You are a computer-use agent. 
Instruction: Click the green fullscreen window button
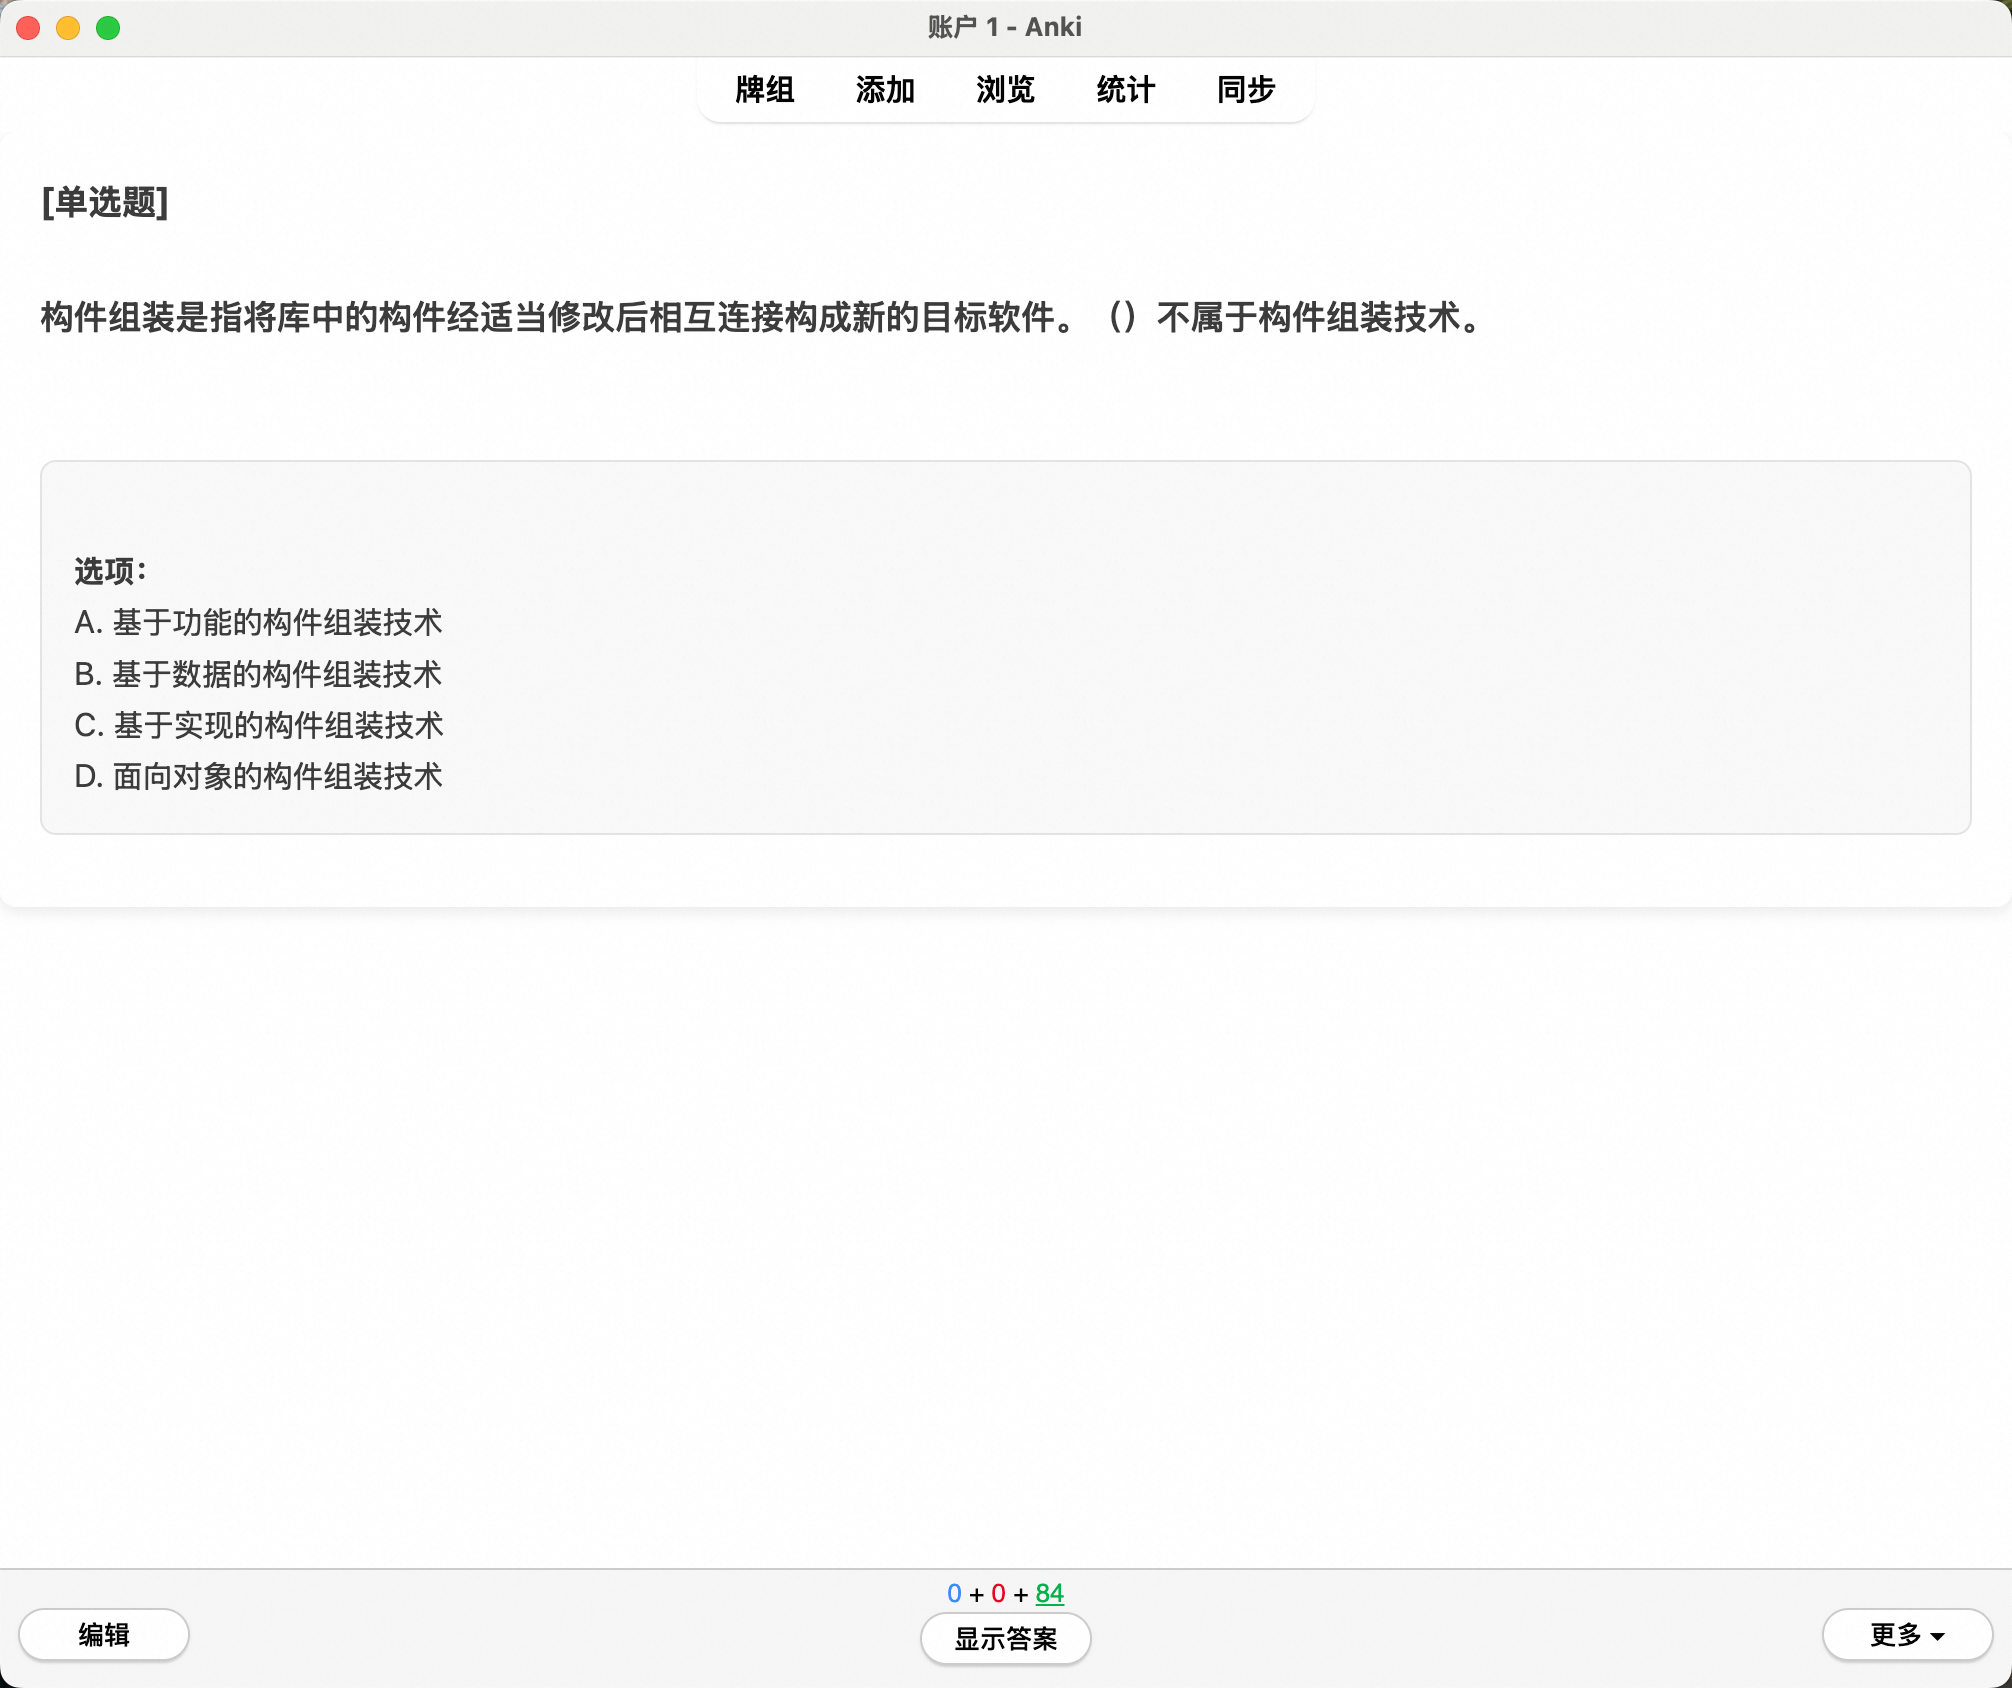coord(108,28)
